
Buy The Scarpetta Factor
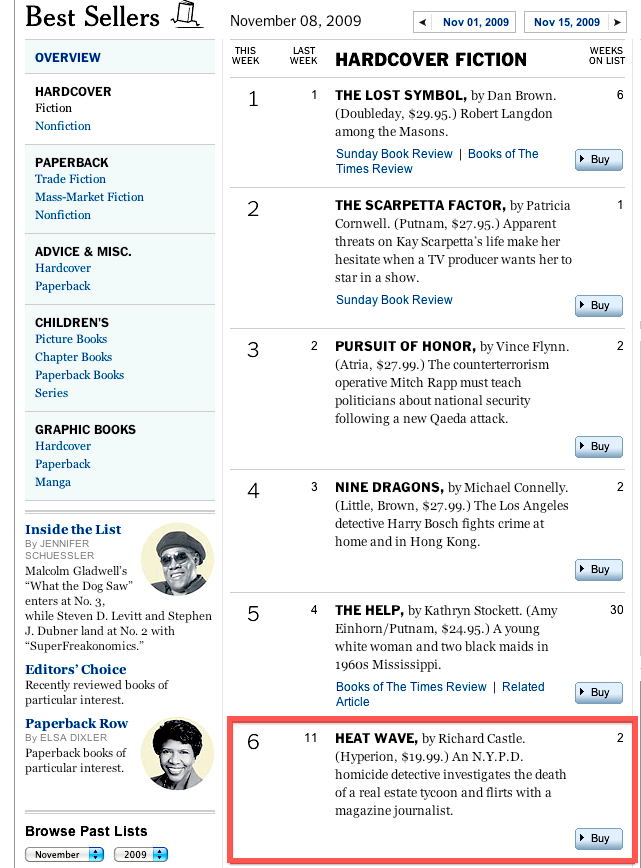click(599, 305)
